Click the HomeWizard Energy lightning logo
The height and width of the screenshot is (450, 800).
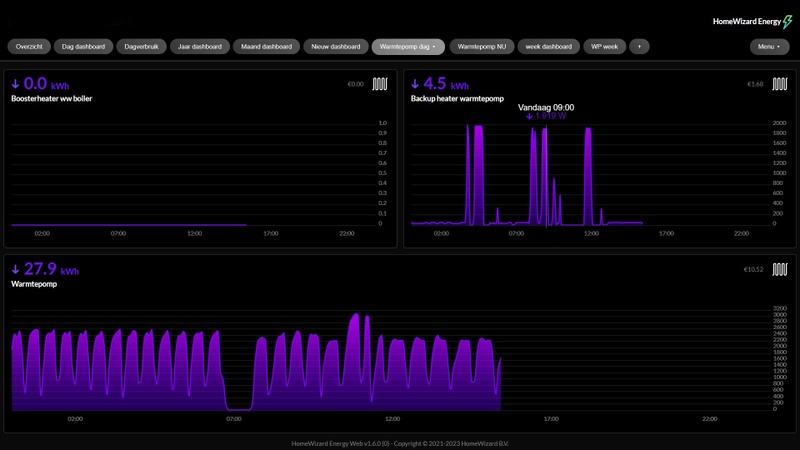(787, 21)
